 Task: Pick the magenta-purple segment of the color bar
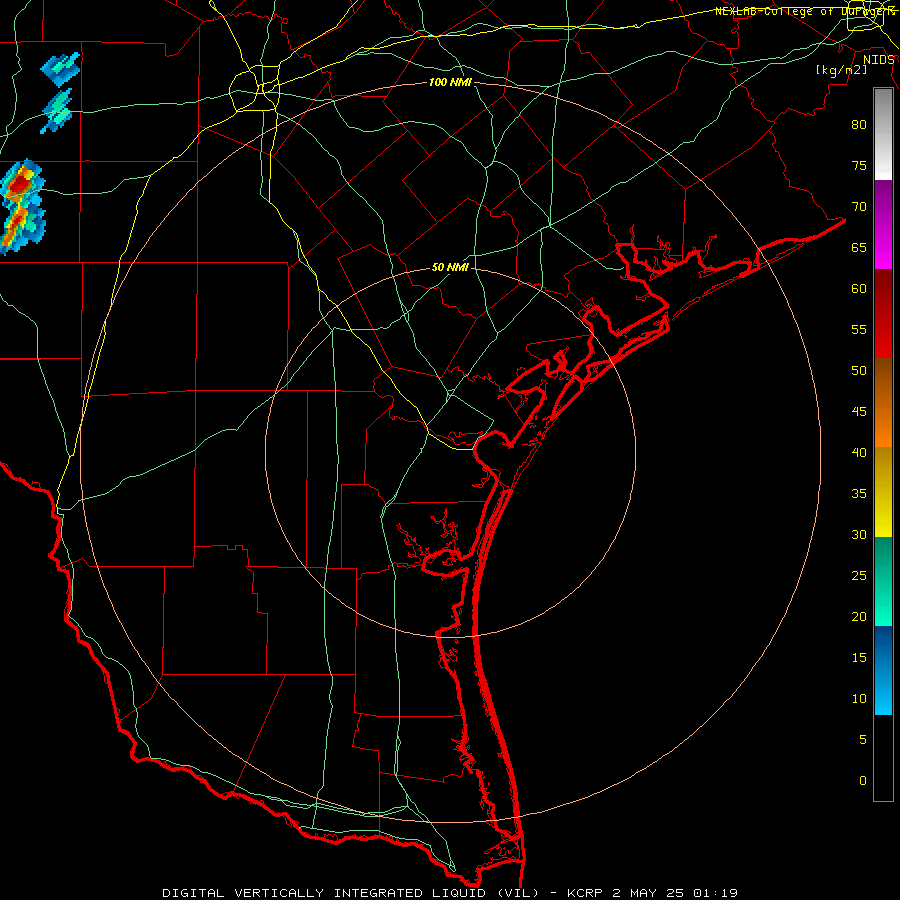pyautogui.click(x=883, y=224)
